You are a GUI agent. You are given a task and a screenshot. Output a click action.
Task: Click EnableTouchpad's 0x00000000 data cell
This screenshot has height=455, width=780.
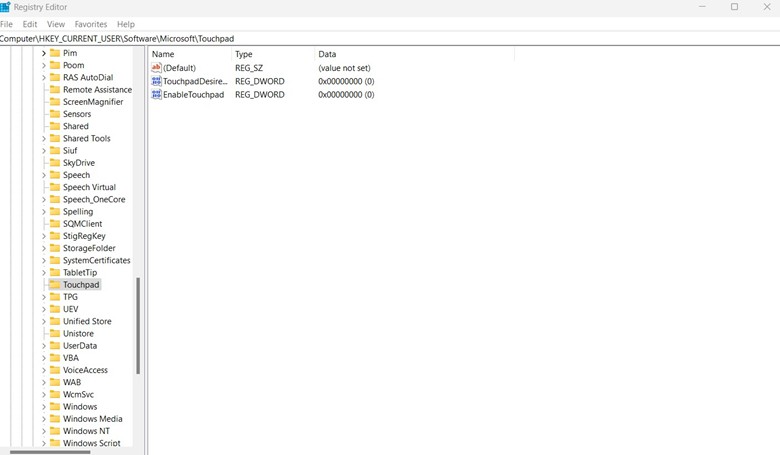point(346,94)
